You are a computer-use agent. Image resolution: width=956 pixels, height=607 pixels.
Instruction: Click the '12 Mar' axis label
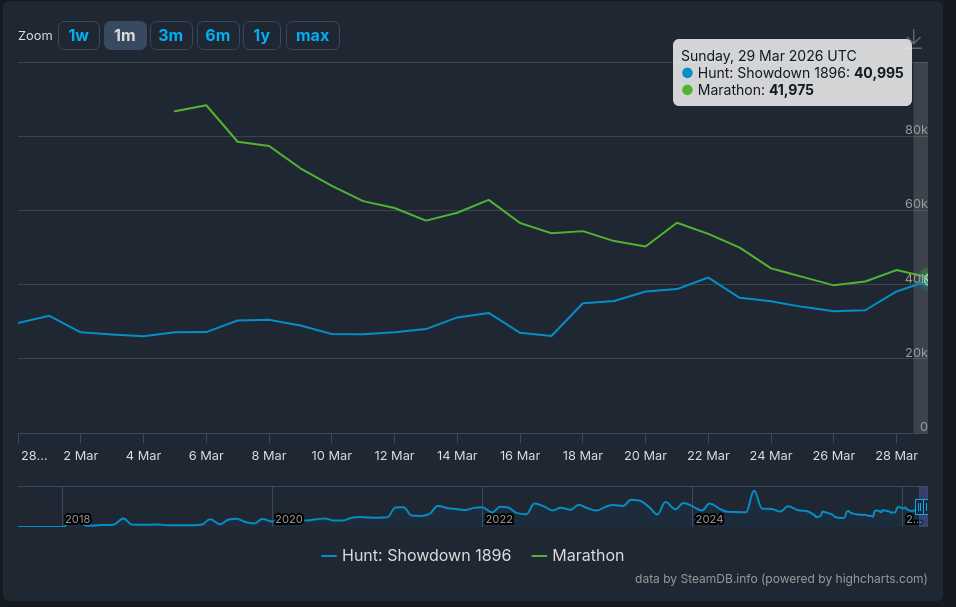coord(394,456)
